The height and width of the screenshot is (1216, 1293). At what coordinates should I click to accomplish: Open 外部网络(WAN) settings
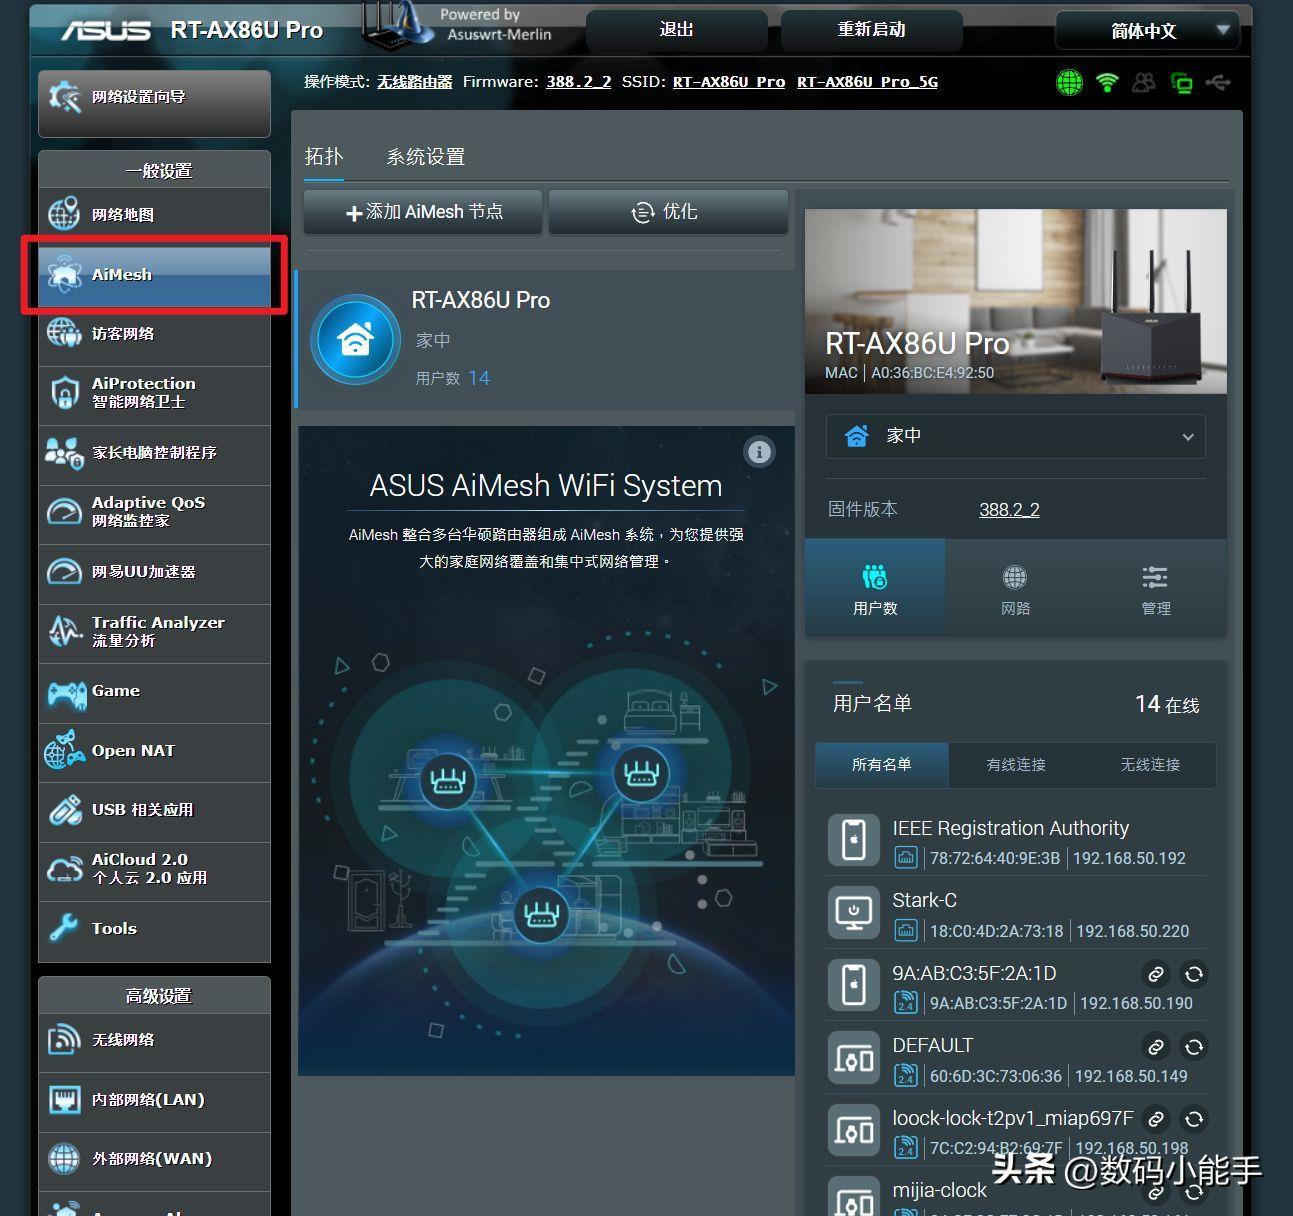click(x=154, y=1159)
